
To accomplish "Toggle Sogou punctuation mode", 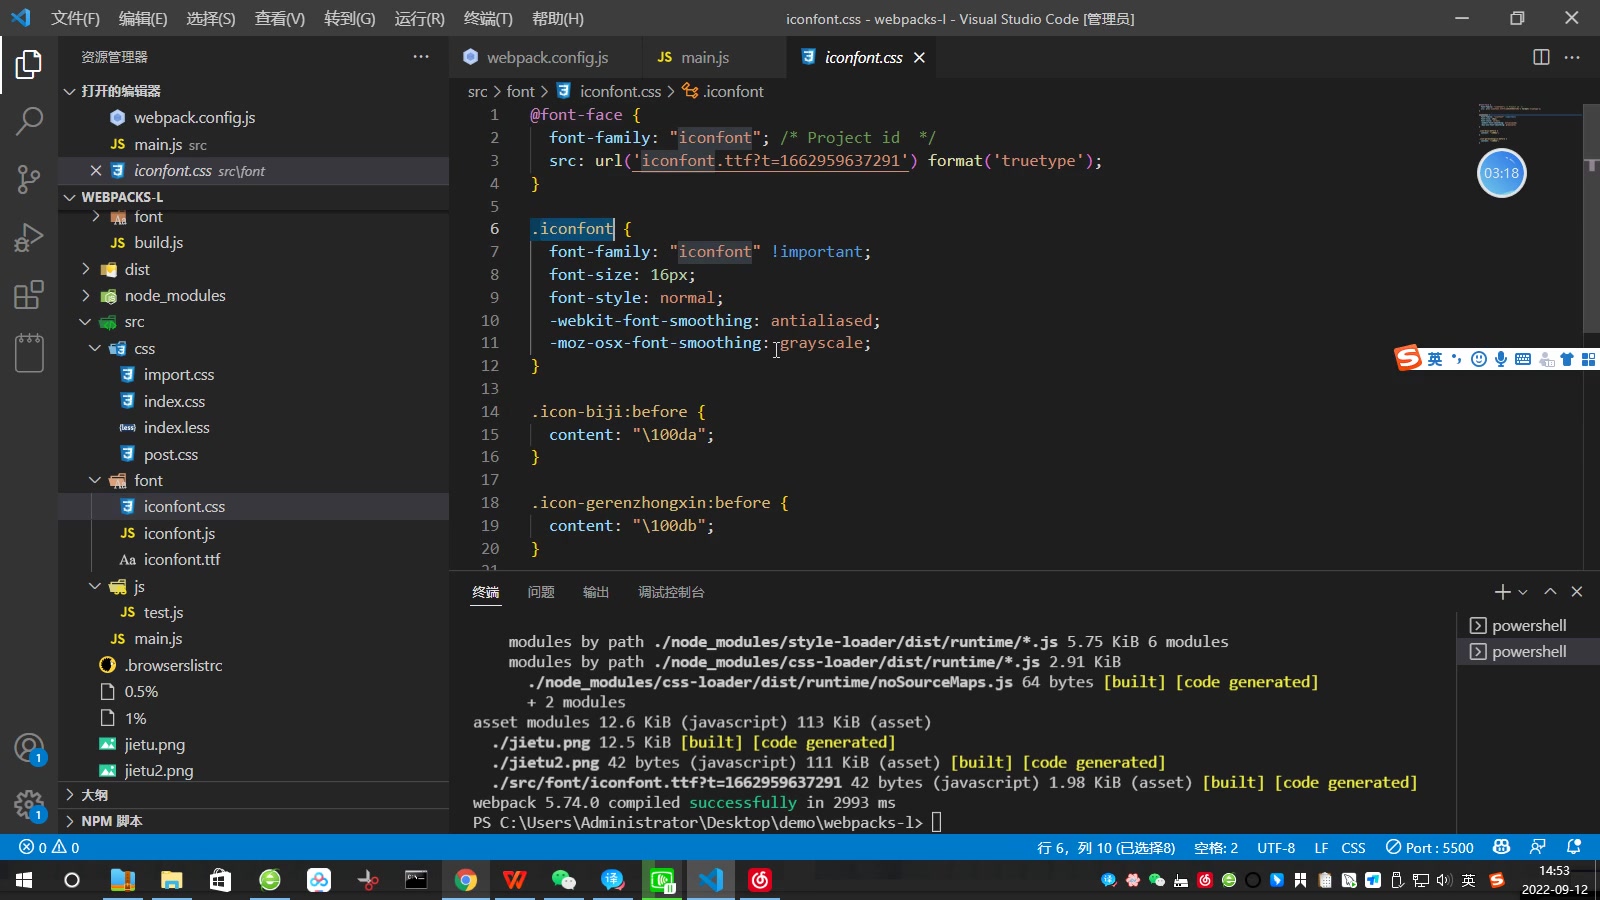I will click(1457, 359).
